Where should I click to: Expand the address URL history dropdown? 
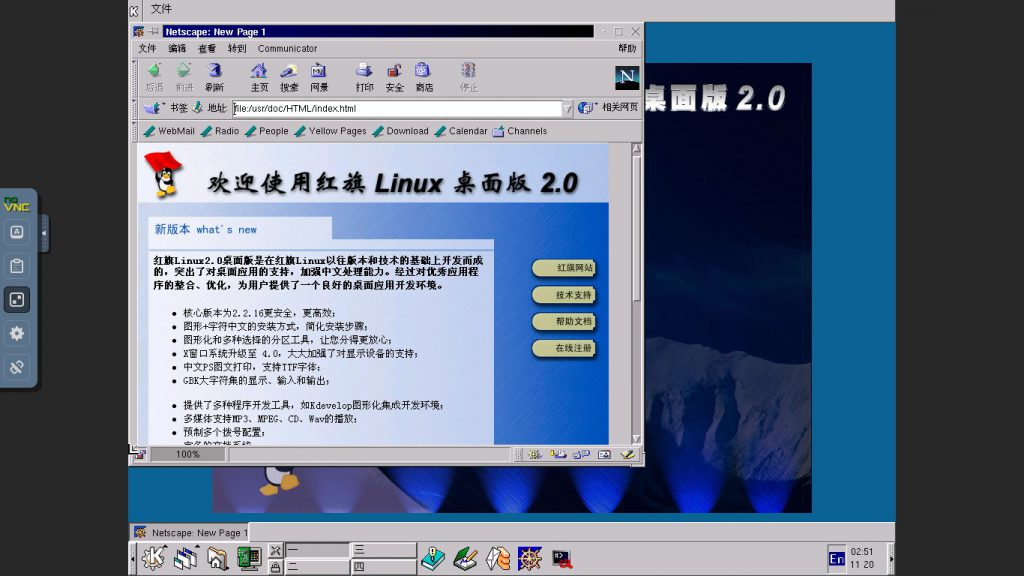tap(568, 108)
